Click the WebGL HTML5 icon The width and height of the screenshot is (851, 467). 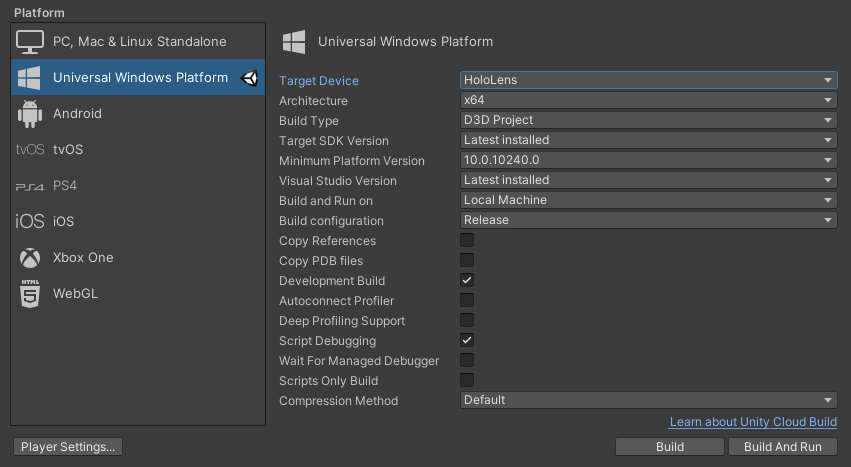pos(30,294)
